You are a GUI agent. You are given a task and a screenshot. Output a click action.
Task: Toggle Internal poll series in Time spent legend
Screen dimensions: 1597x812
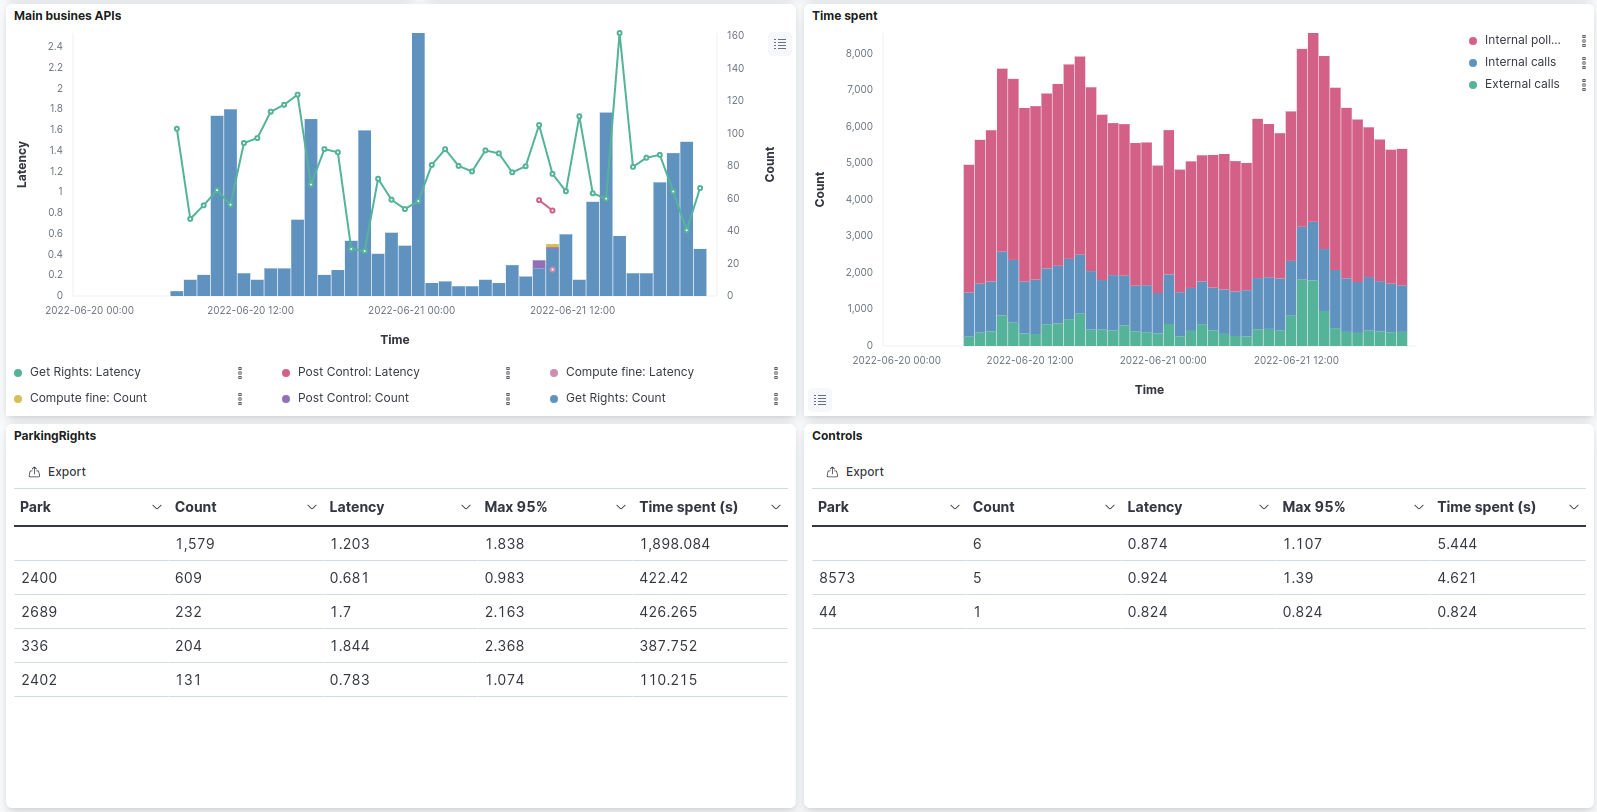(1522, 40)
